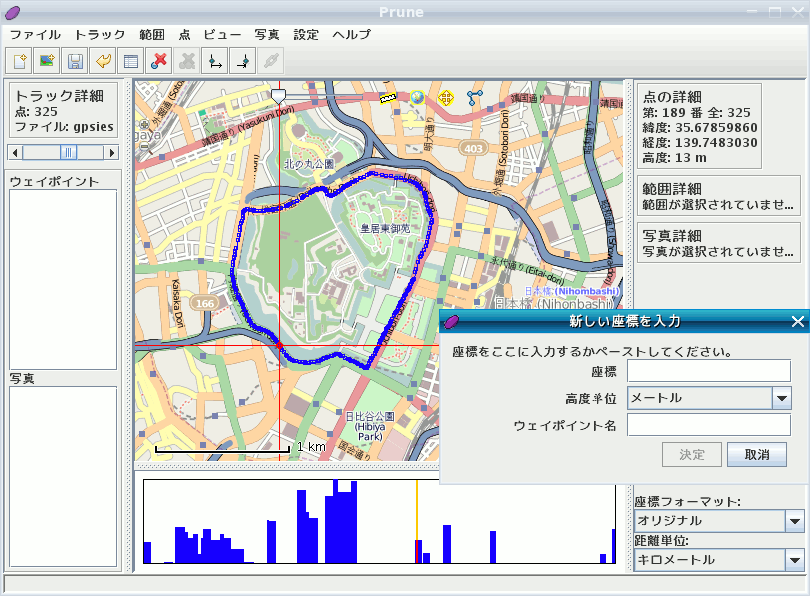The image size is (810, 596).
Task: Toggle the connect track points icon
Action: [475, 97]
